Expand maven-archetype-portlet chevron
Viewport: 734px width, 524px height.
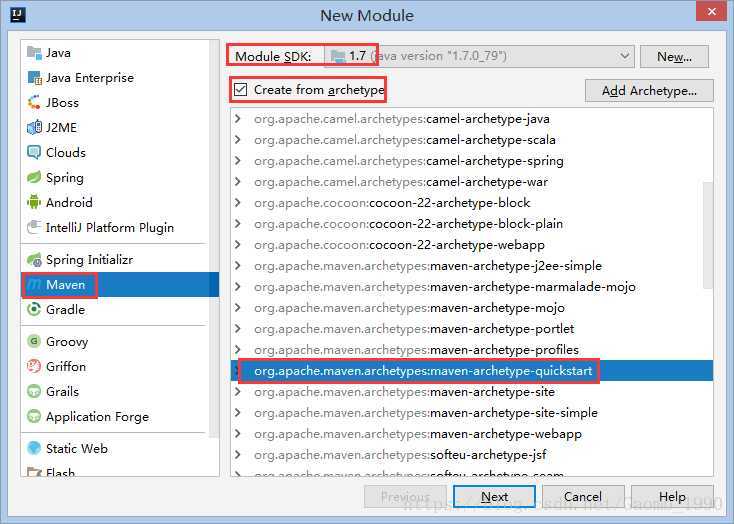(238, 329)
